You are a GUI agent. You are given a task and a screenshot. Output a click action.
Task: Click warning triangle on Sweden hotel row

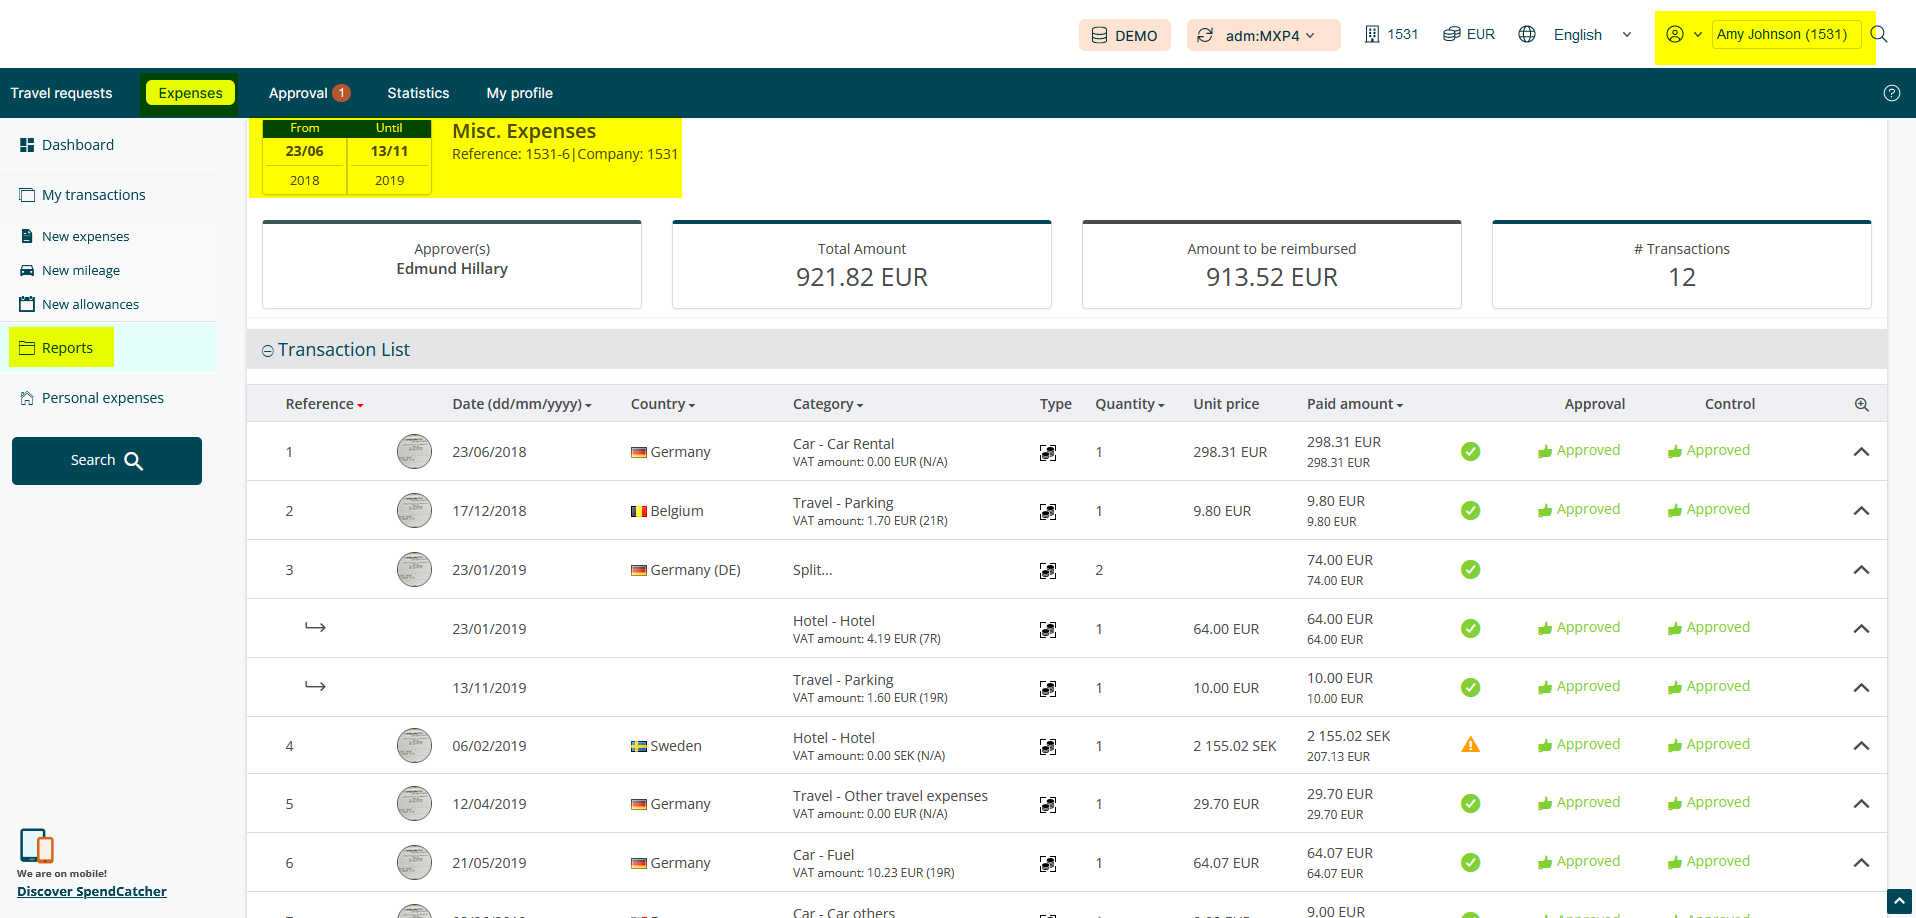[x=1470, y=745]
